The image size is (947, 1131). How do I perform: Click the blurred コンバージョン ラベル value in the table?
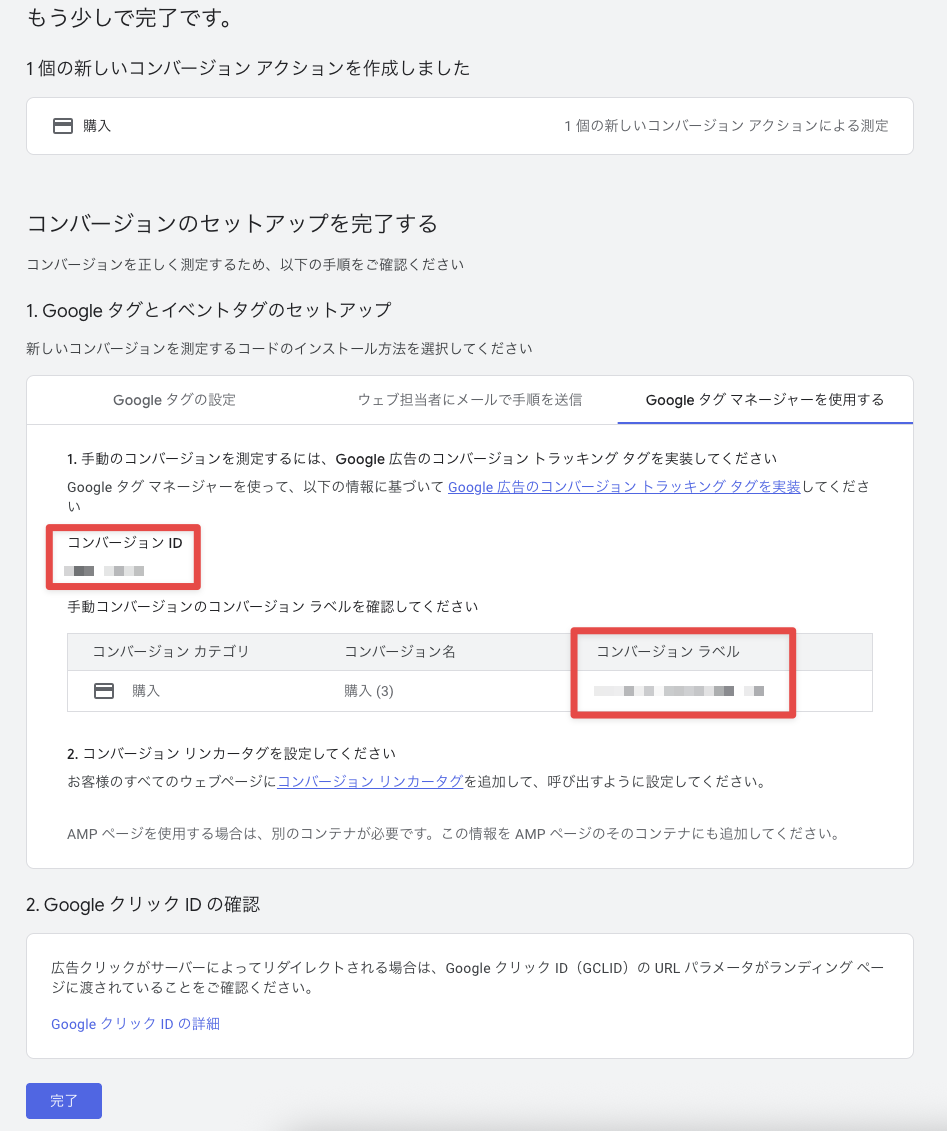pos(679,691)
